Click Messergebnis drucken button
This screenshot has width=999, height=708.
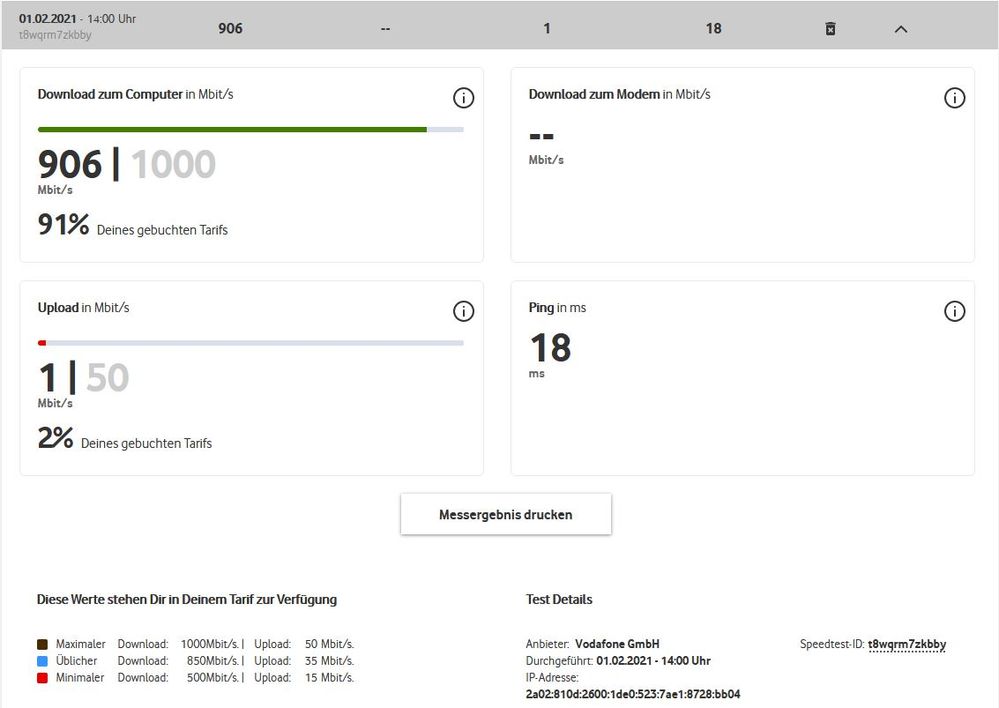coord(506,514)
